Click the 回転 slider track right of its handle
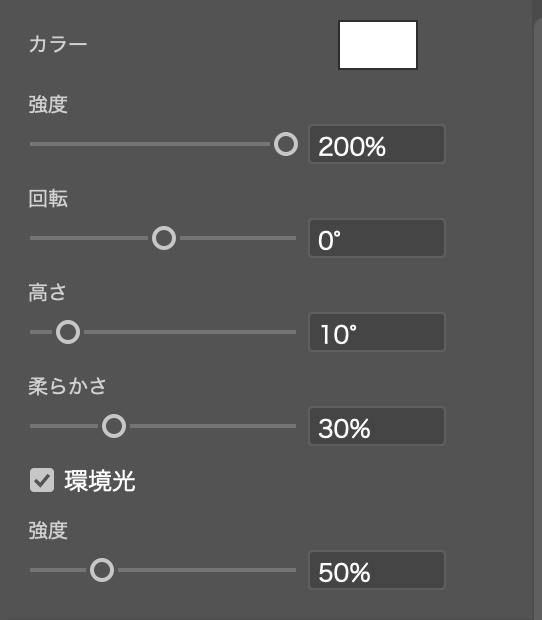This screenshot has height=620, width=542. click(x=238, y=238)
